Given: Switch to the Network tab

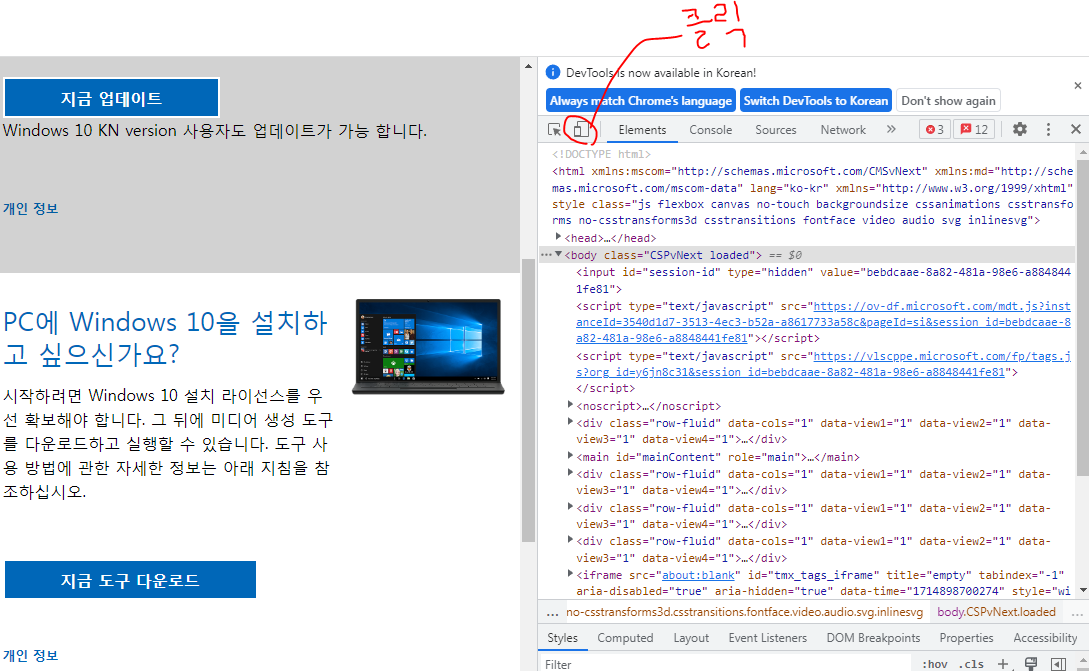Looking at the screenshot, I should (843, 130).
